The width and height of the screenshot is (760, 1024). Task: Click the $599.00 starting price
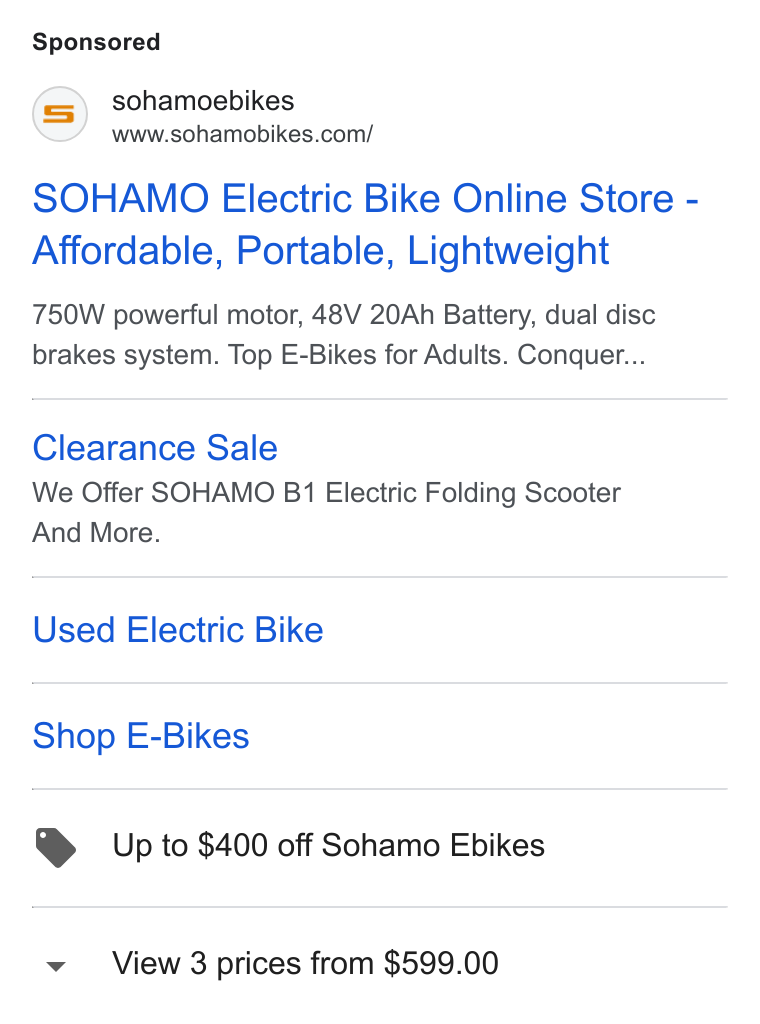coord(441,963)
